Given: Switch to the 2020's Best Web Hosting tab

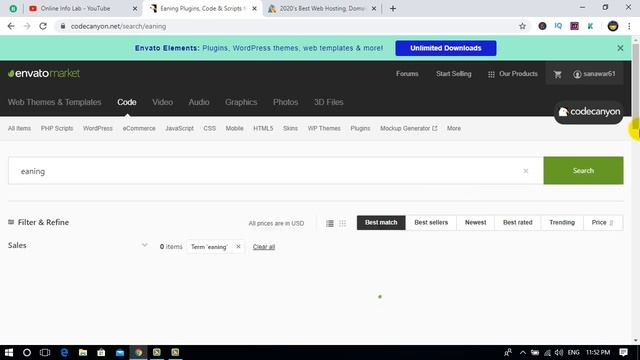Looking at the screenshot, I should click(322, 9).
